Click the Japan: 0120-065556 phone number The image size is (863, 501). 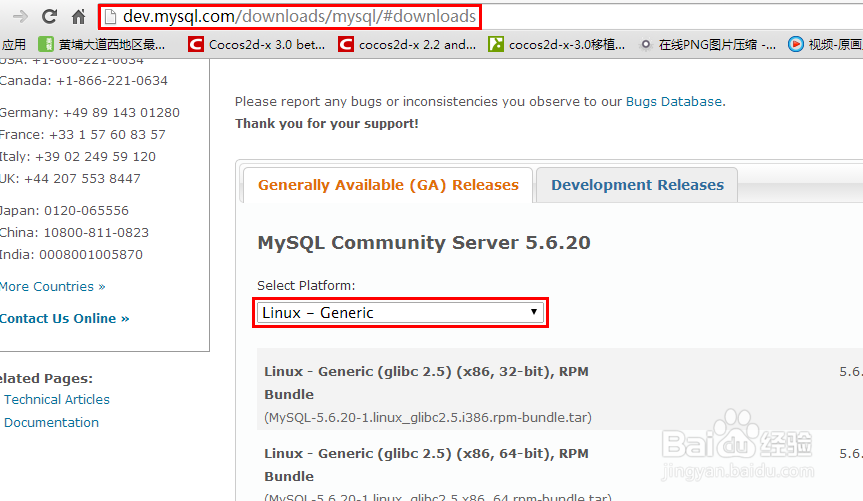pyautogui.click(x=64, y=210)
